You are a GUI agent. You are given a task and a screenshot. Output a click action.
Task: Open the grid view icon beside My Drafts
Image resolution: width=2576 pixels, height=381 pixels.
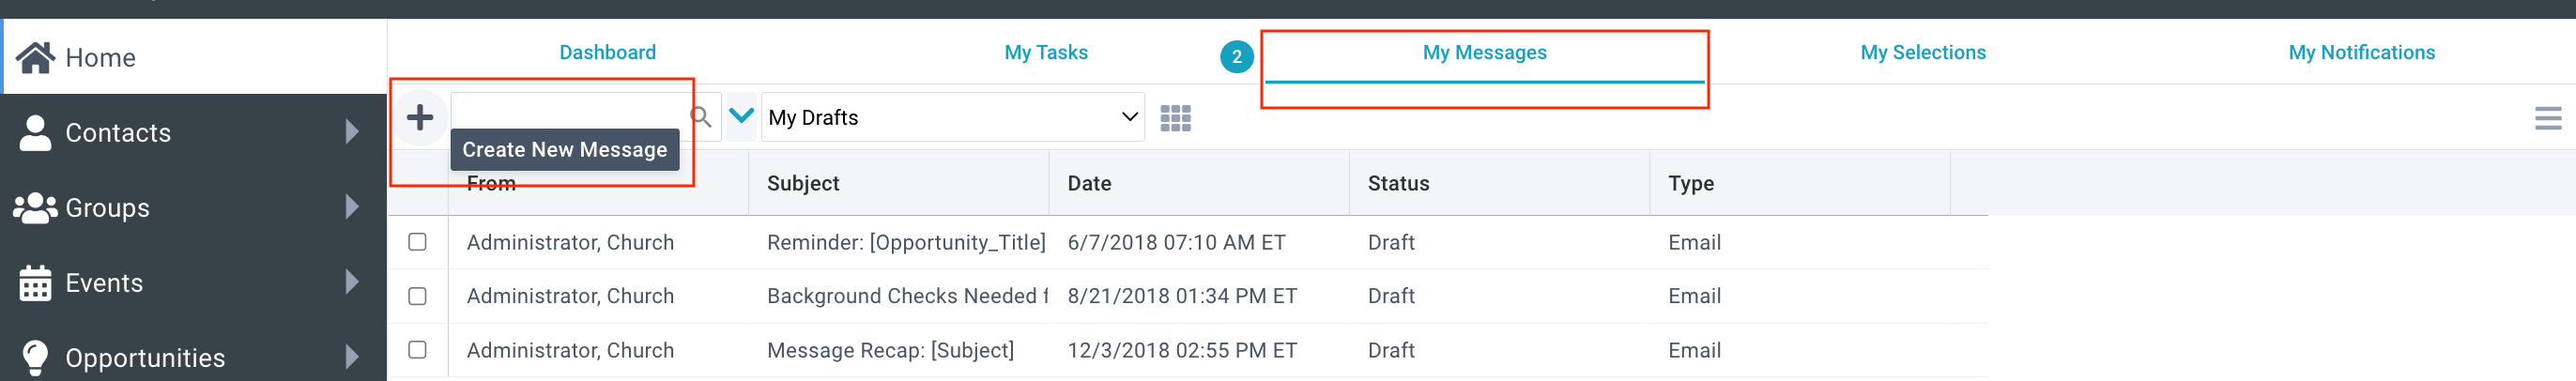(x=1175, y=118)
